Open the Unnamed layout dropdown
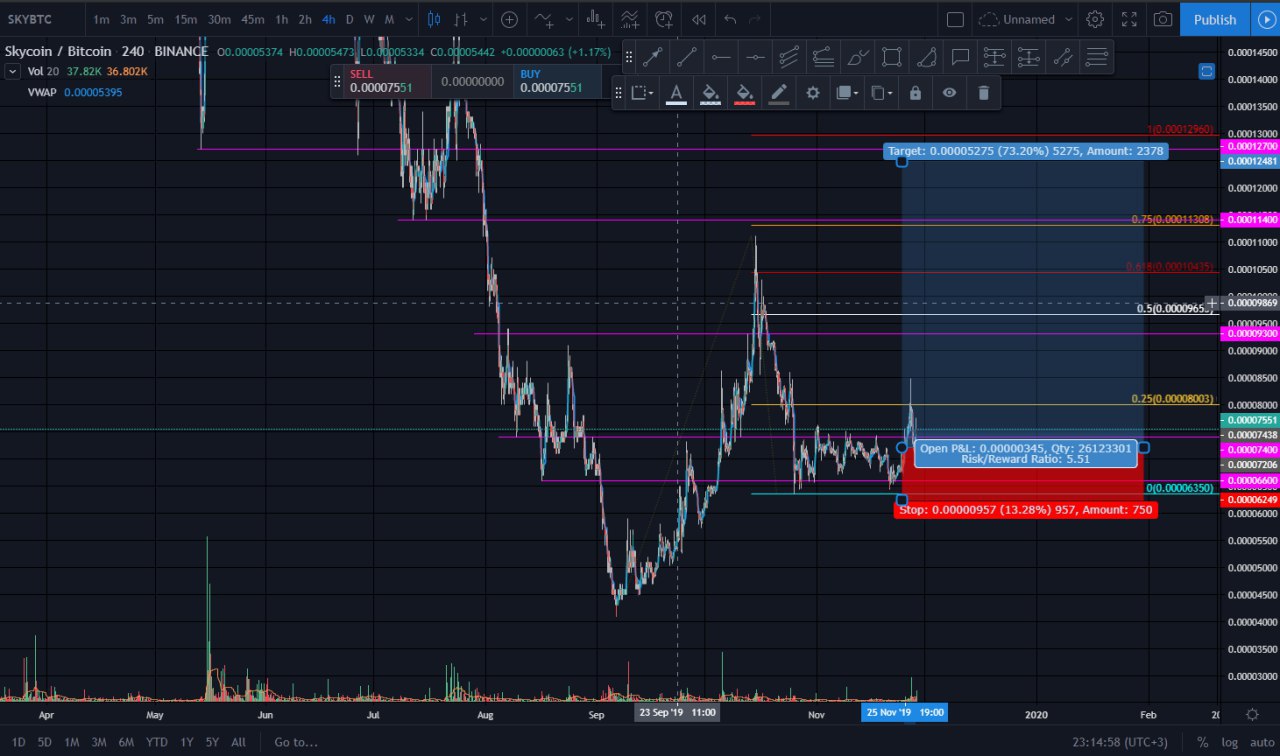The height and width of the screenshot is (756, 1280). click(x=1026, y=19)
